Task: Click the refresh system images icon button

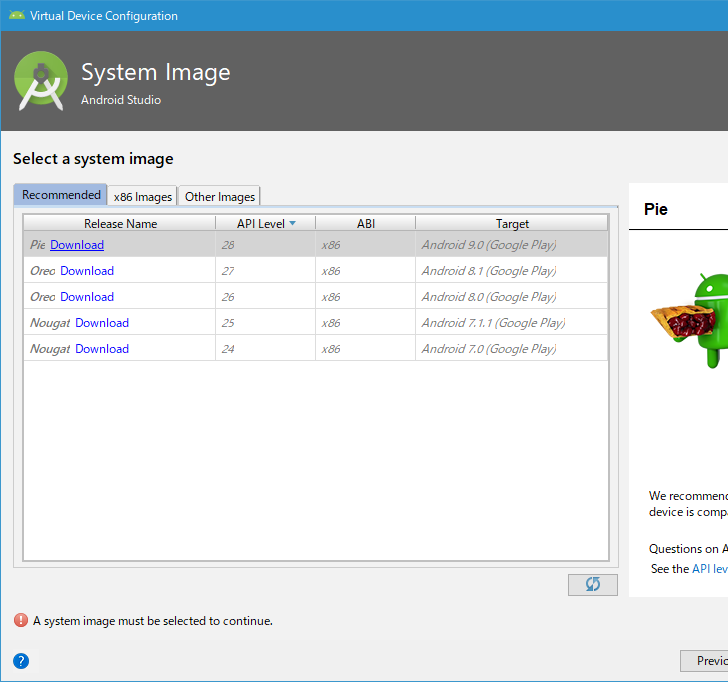Action: 592,584
